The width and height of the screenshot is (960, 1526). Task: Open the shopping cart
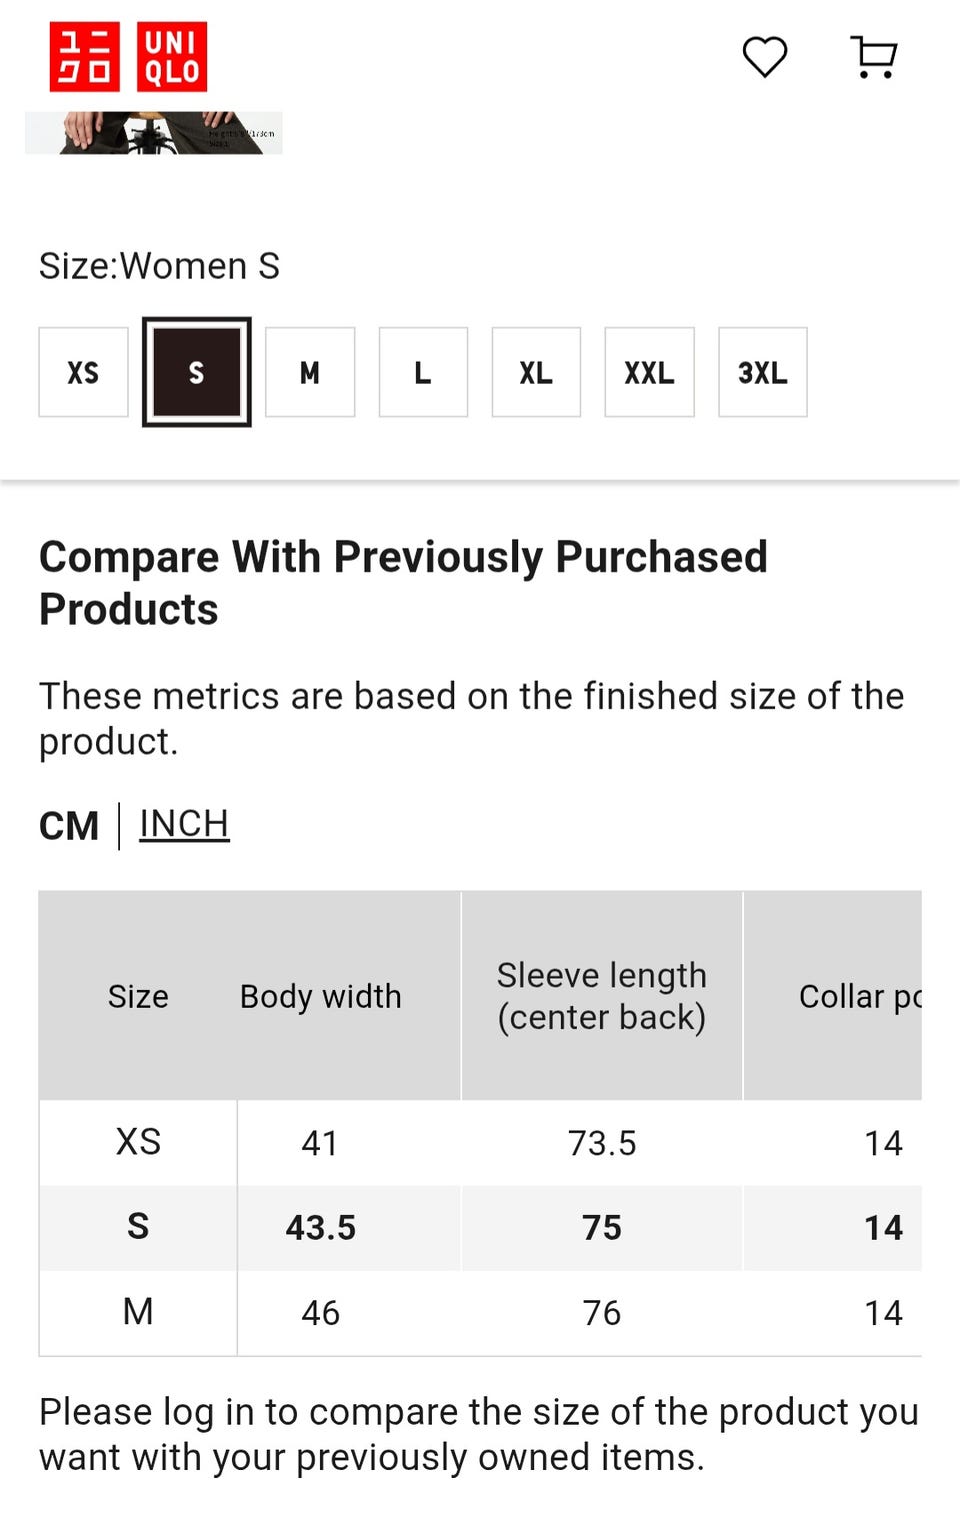point(874,57)
